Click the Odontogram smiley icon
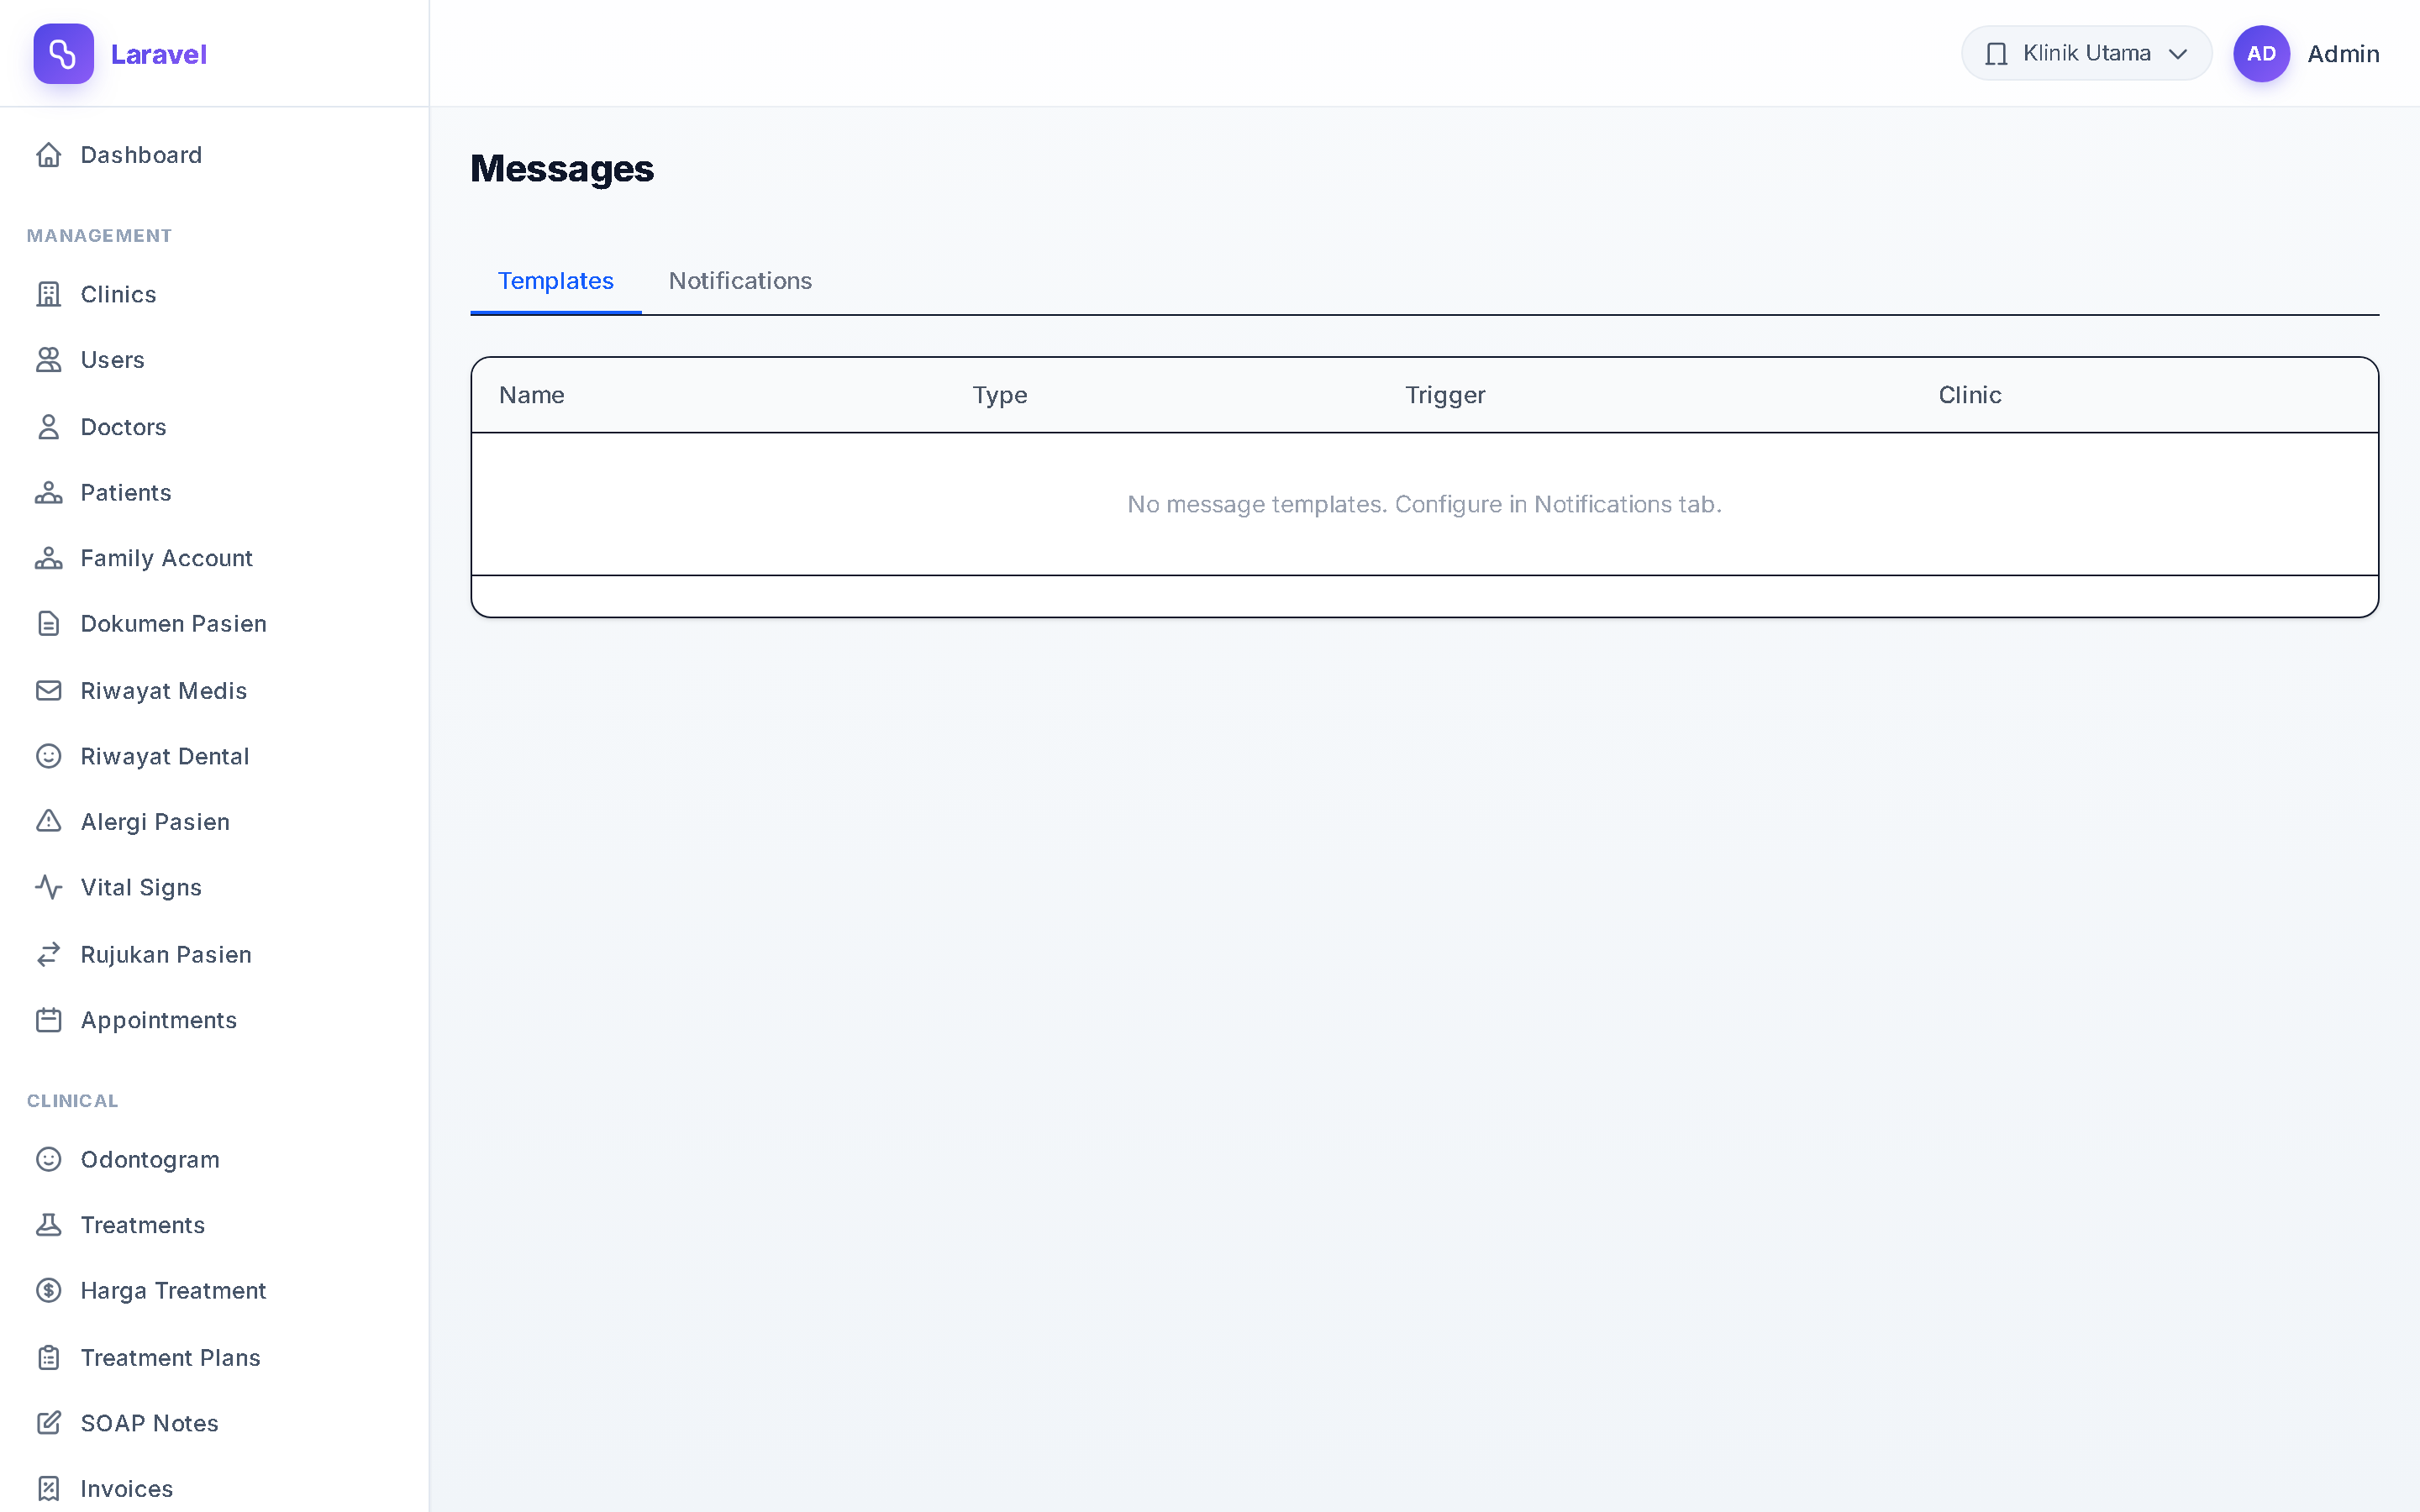Image resolution: width=2420 pixels, height=1512 pixels. 49,1160
